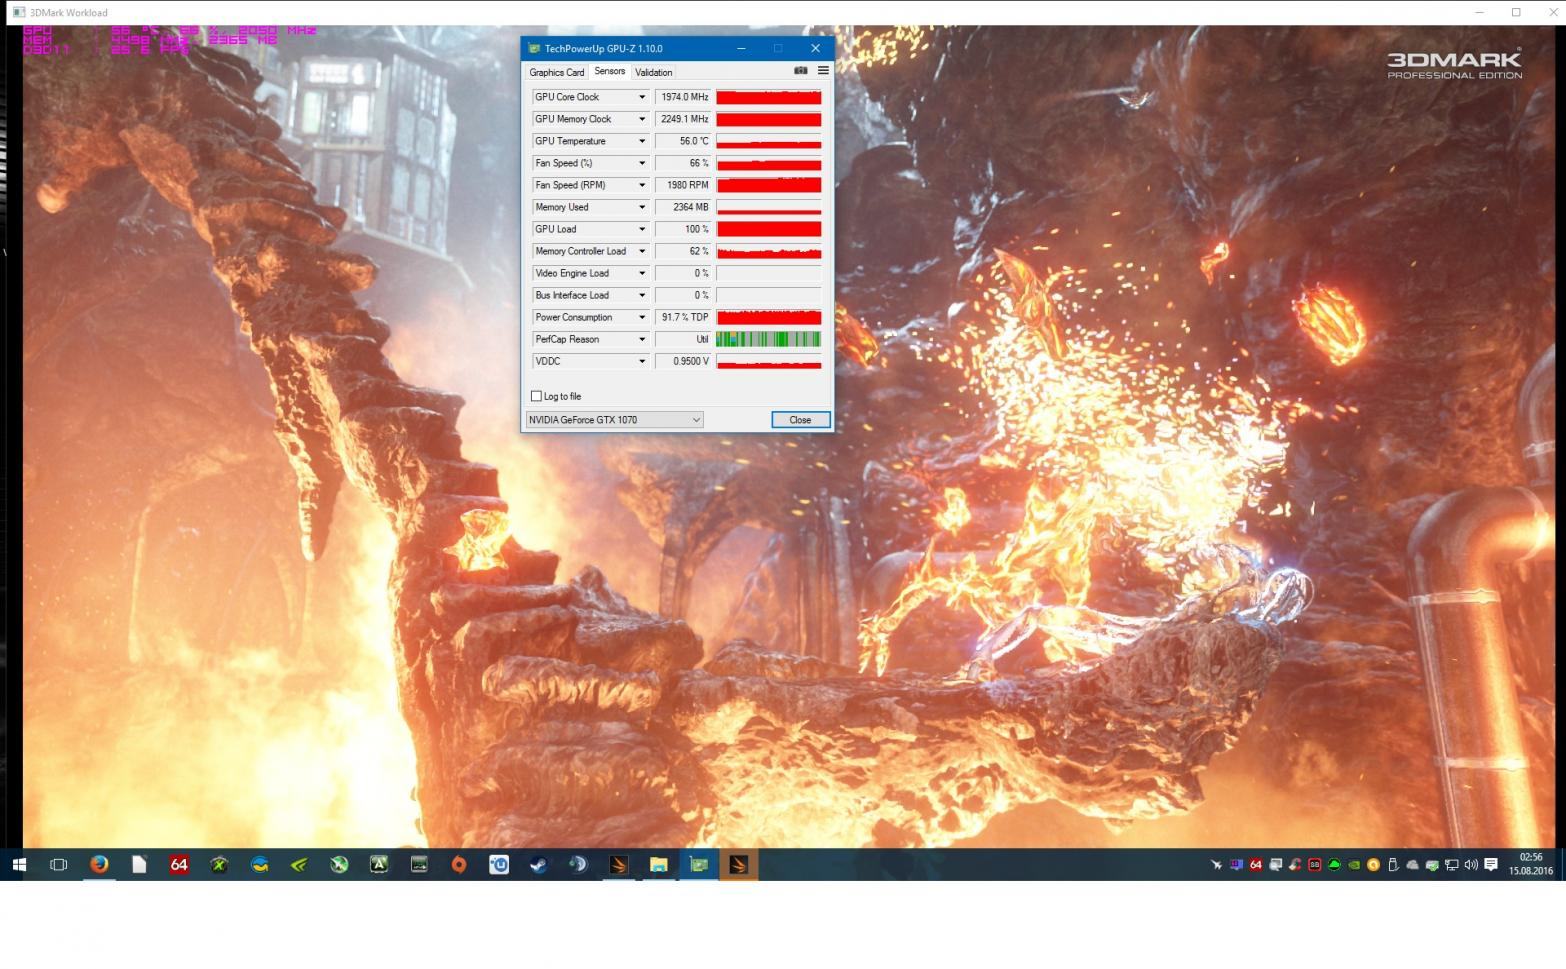Open the Origin taskbar icon

coord(459,865)
